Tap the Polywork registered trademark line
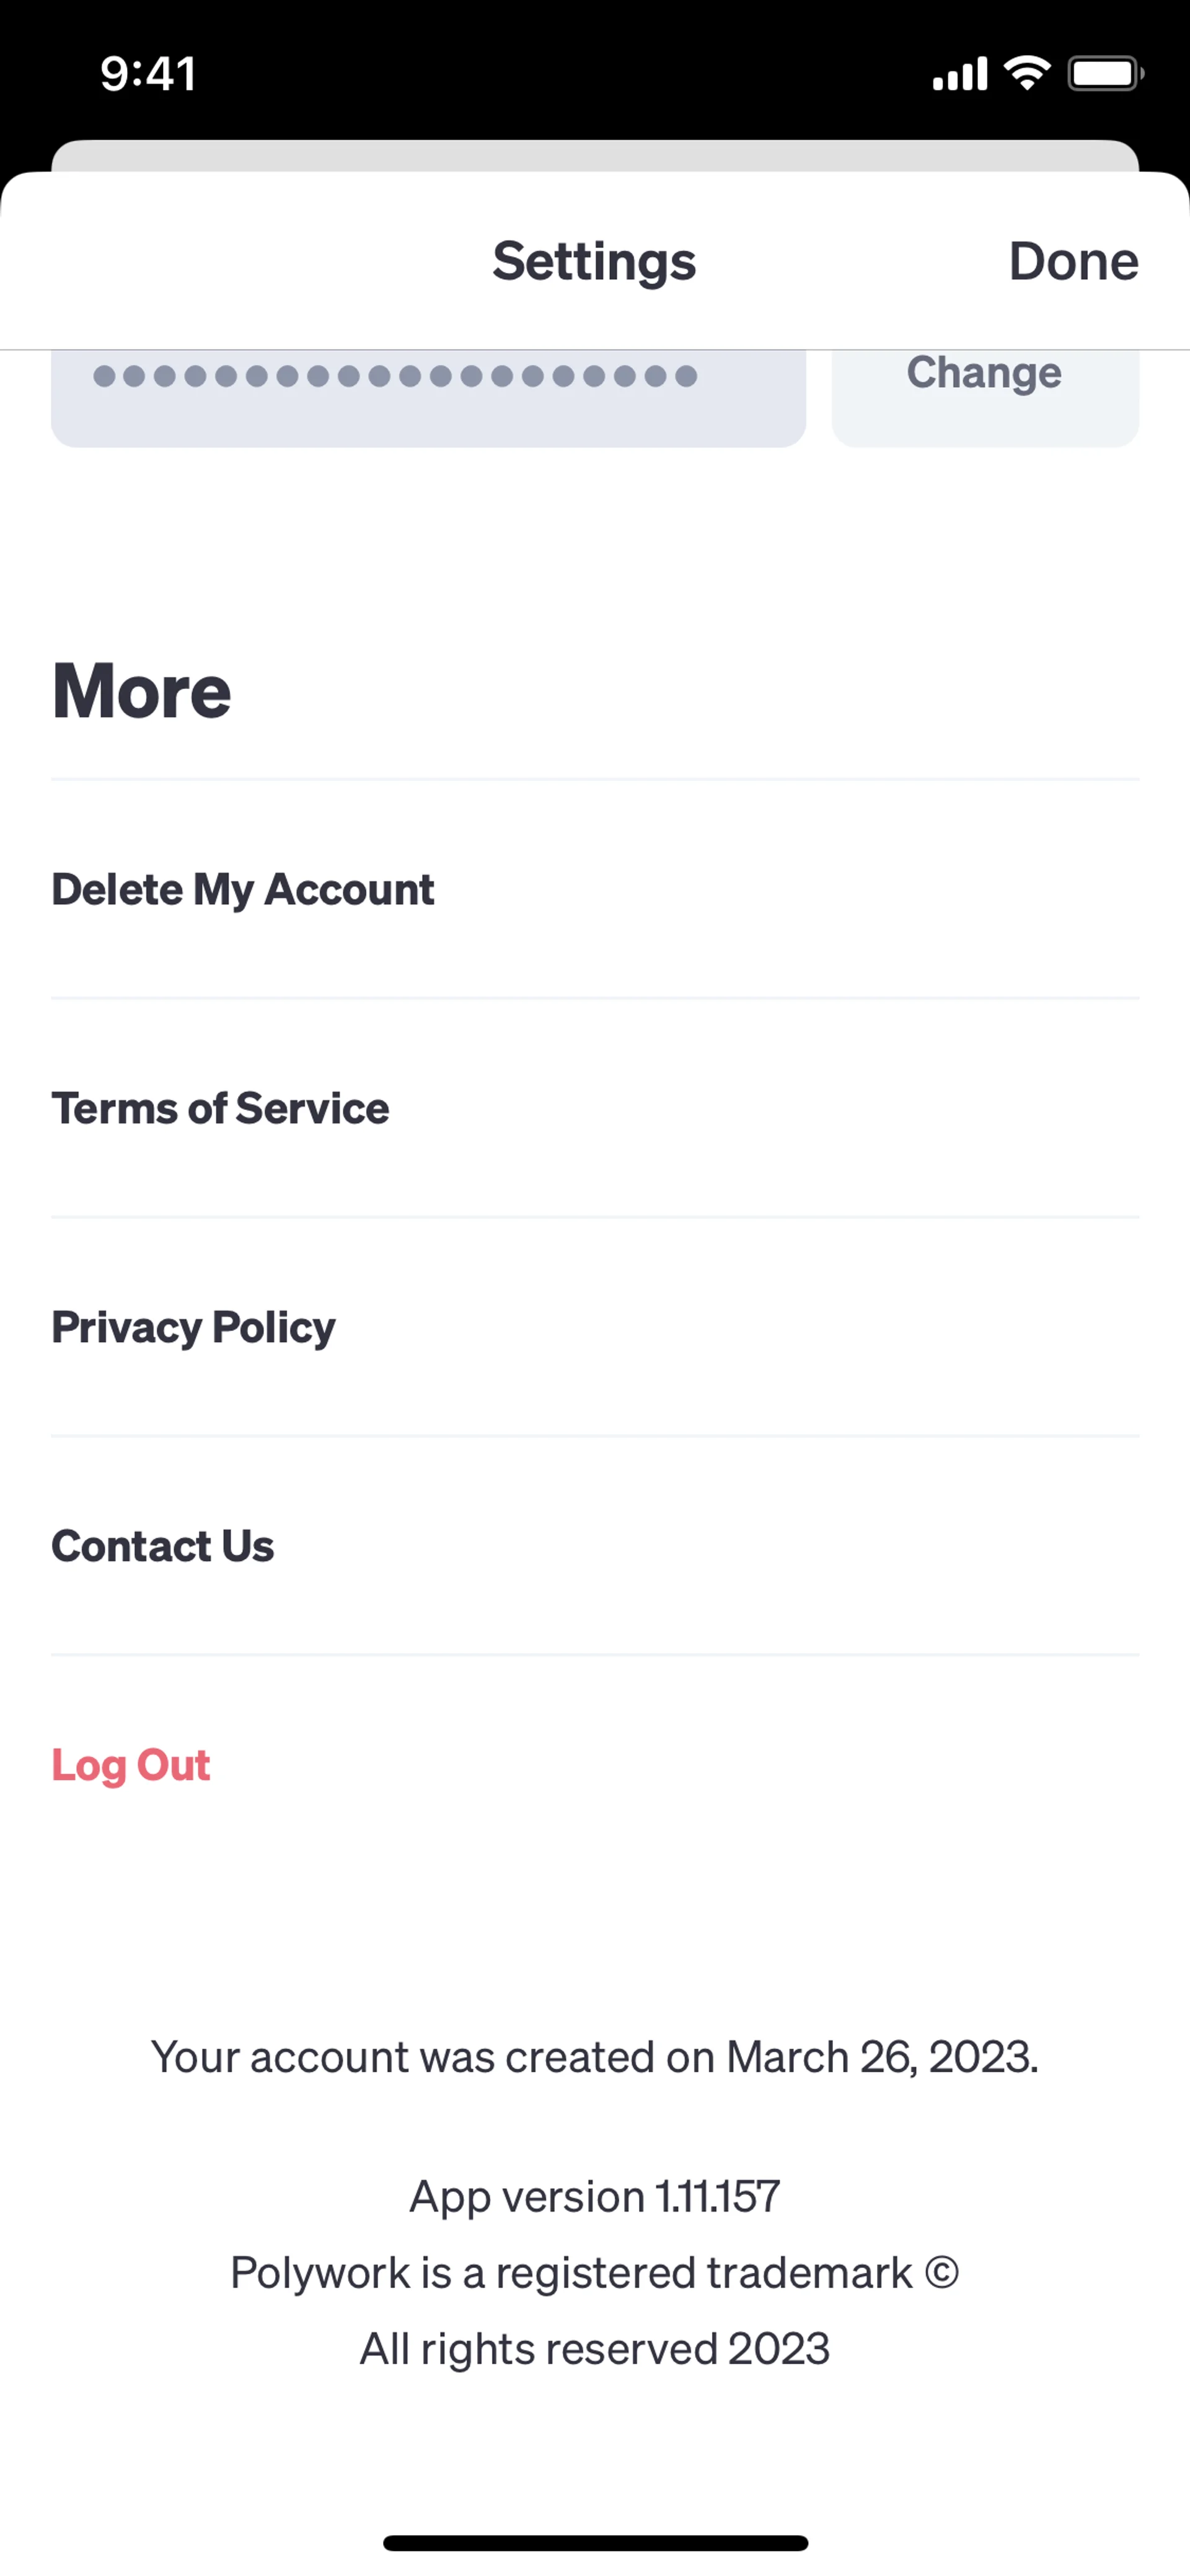Screen dimensions: 1190x2576 pyautogui.click(x=595, y=2273)
